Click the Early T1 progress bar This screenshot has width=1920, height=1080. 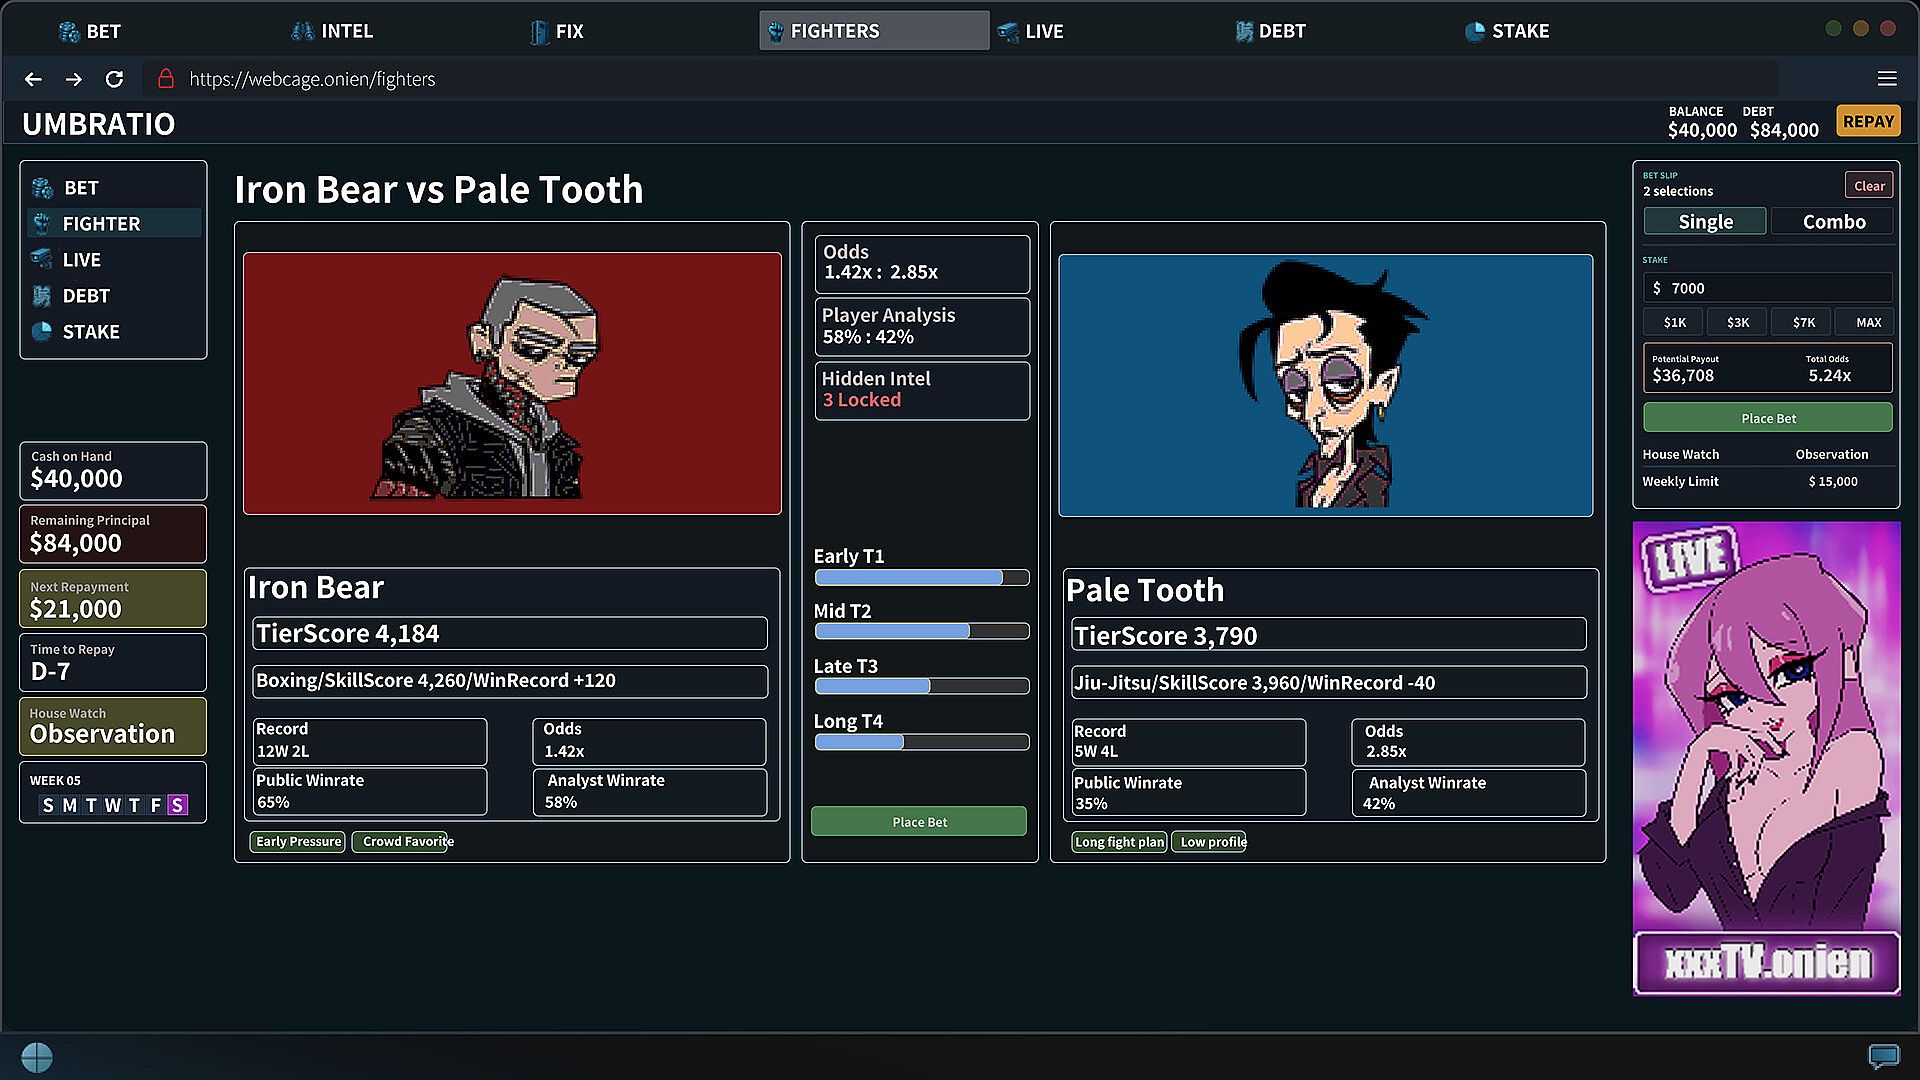(921, 578)
